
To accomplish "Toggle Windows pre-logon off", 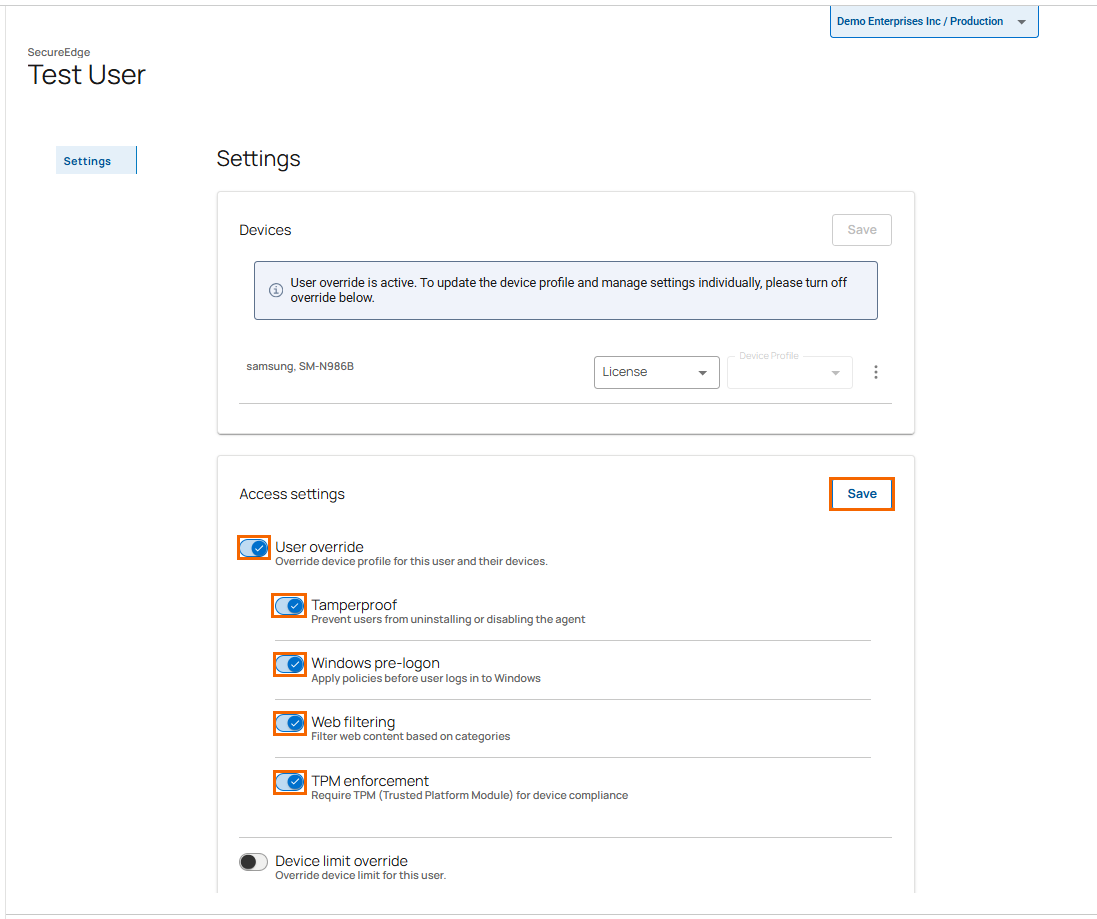I will tap(290, 664).
